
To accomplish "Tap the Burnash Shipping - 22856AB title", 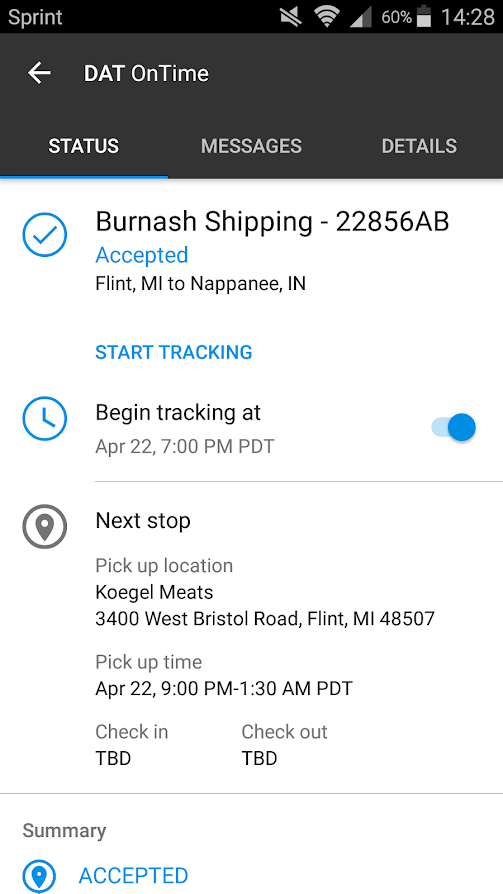I will pos(273,221).
